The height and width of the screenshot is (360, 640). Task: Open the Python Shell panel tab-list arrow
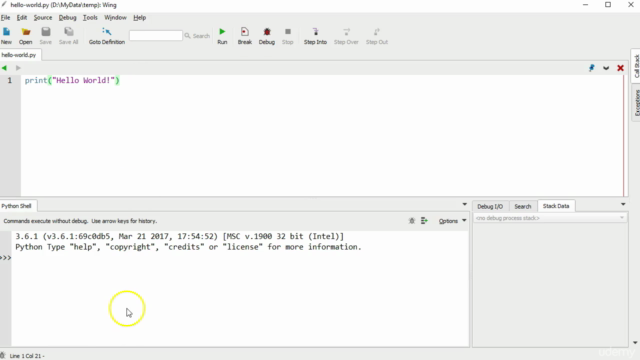[464, 204]
